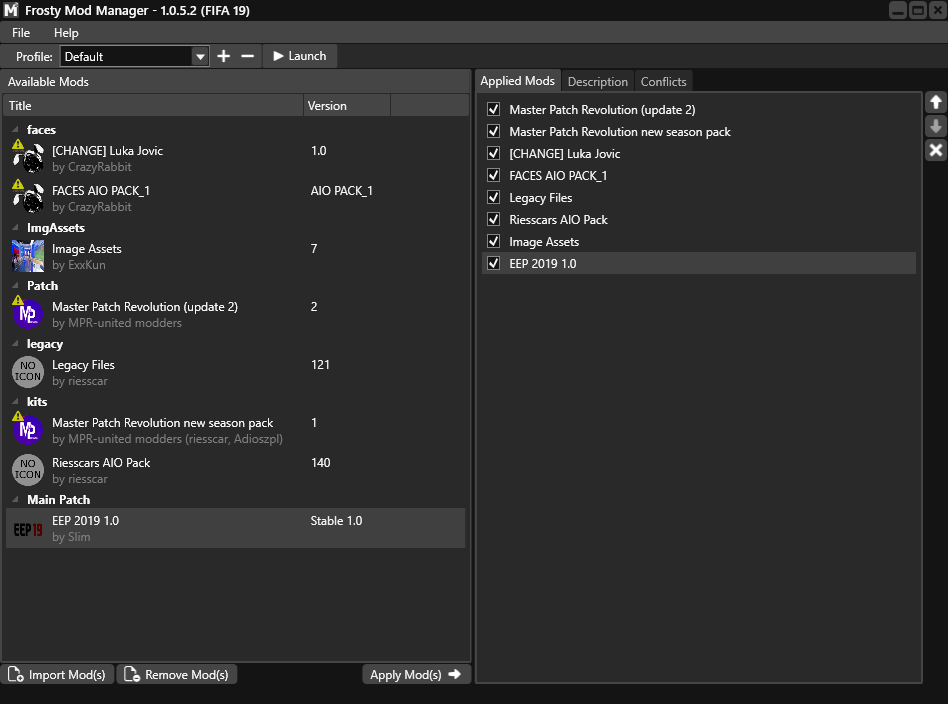Image resolution: width=948 pixels, height=704 pixels.
Task: Disable the Riesscars AIO Pack checkbox
Action: 493,220
